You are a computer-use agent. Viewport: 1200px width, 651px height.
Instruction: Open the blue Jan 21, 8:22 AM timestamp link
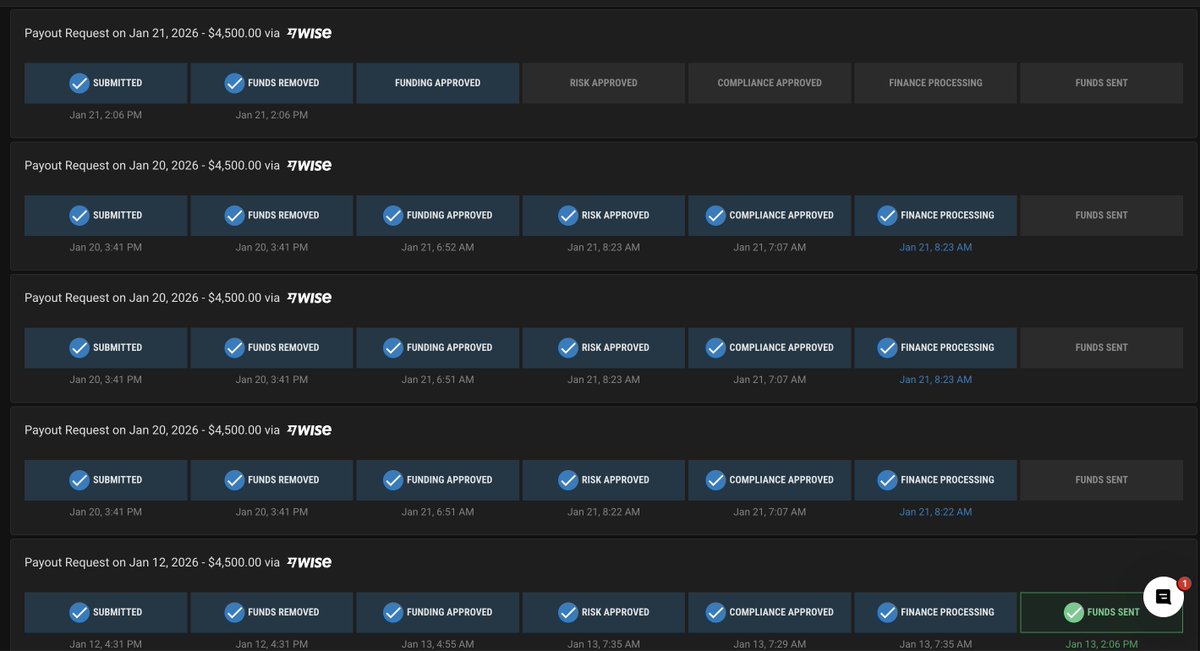pyautogui.click(x=935, y=511)
